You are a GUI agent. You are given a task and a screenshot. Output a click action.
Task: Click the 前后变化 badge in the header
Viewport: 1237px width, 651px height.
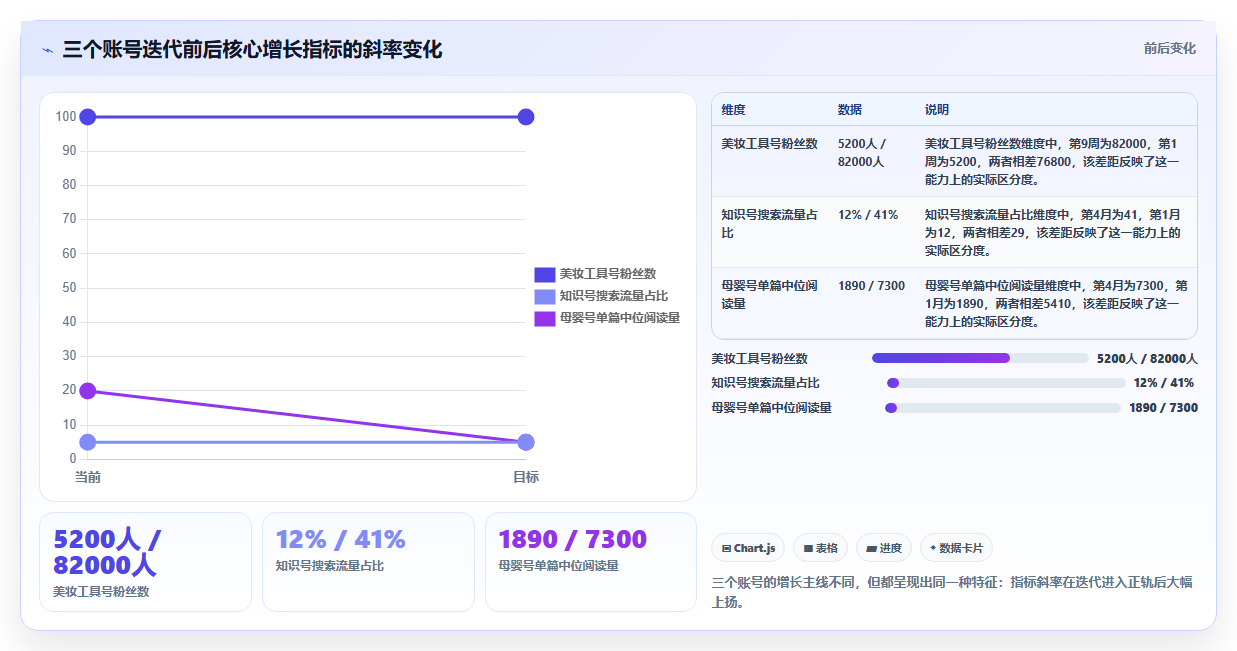[1169, 48]
